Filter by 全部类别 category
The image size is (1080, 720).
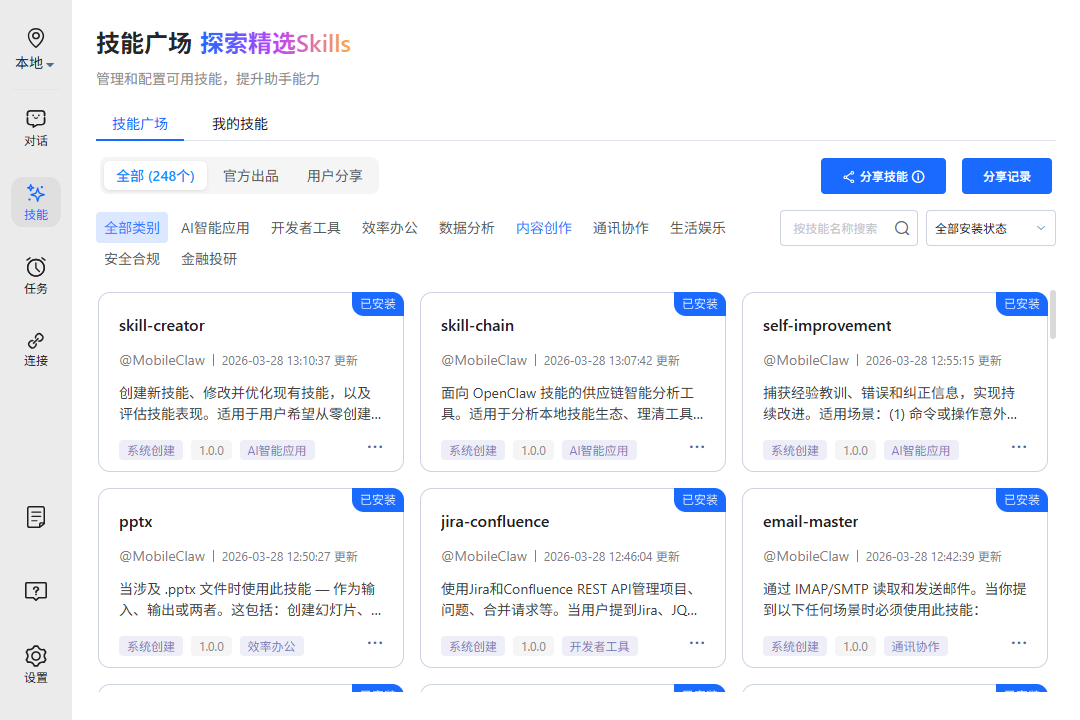click(x=132, y=228)
